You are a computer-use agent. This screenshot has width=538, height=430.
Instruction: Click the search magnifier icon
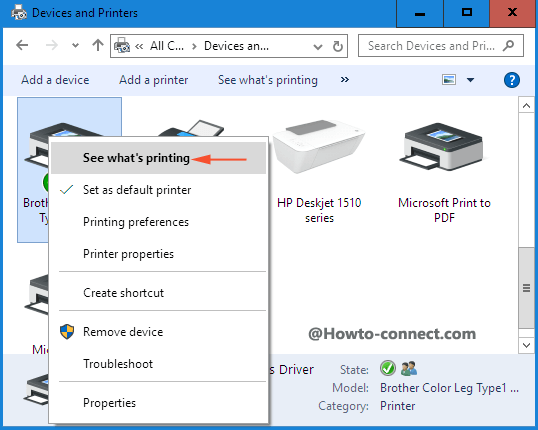coord(508,45)
